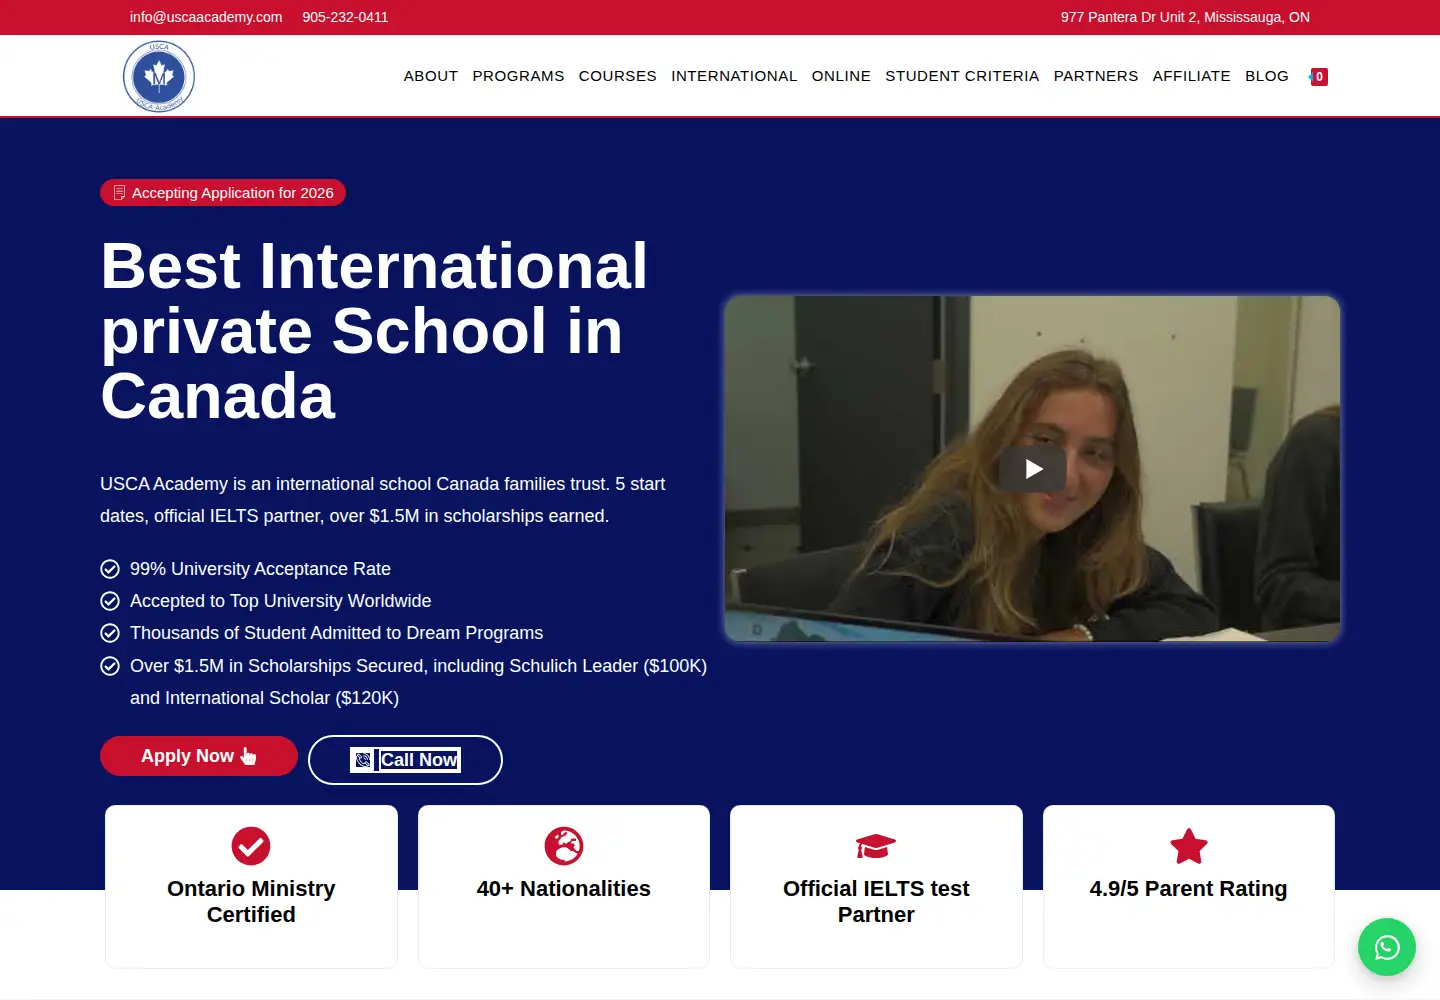Play the student video
Screen dimensions: 1440x1000
tap(1033, 468)
